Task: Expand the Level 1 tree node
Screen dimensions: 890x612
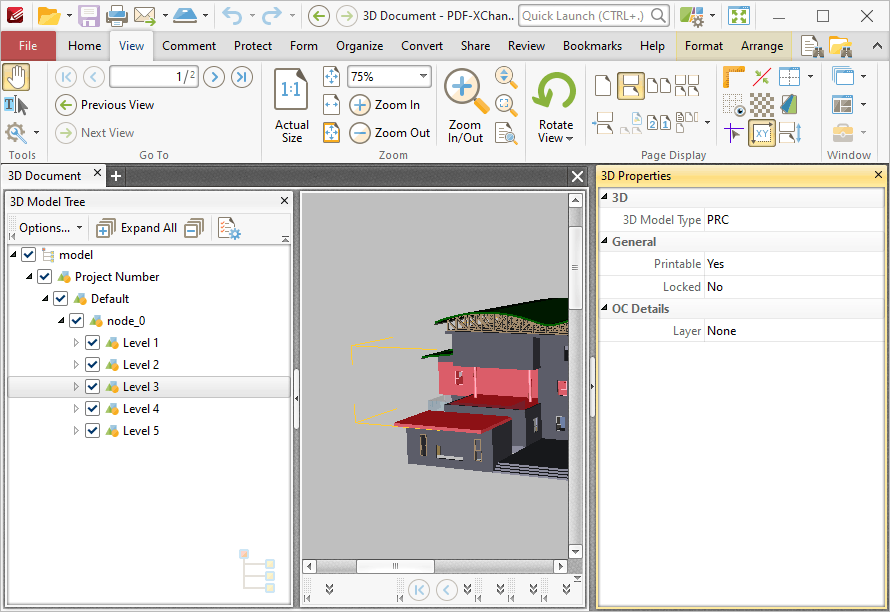Action: point(76,343)
